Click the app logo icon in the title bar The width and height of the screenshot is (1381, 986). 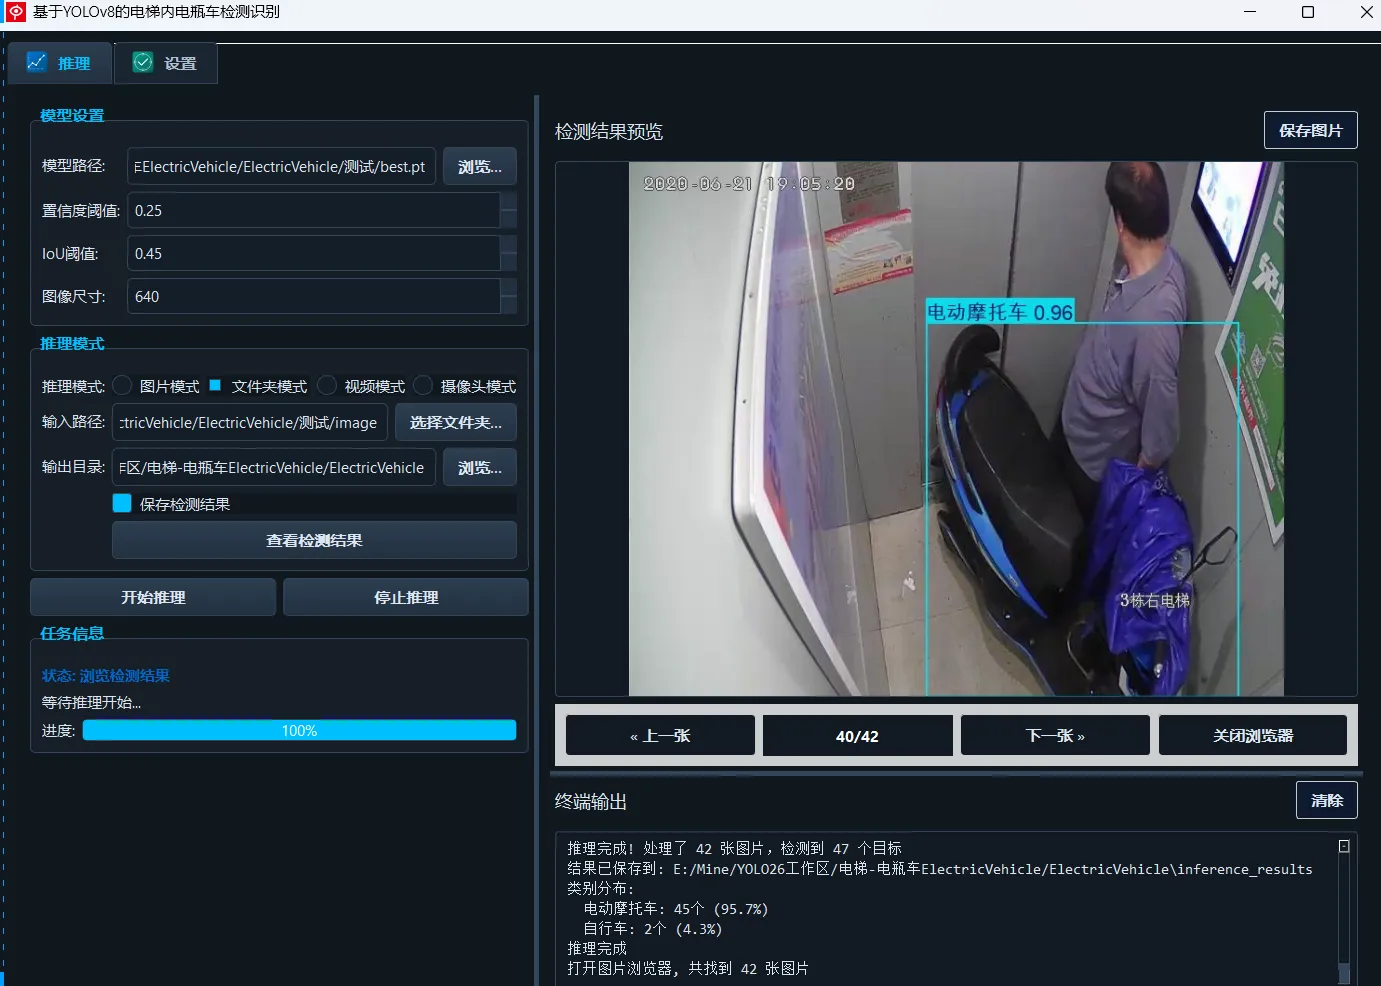click(16, 12)
